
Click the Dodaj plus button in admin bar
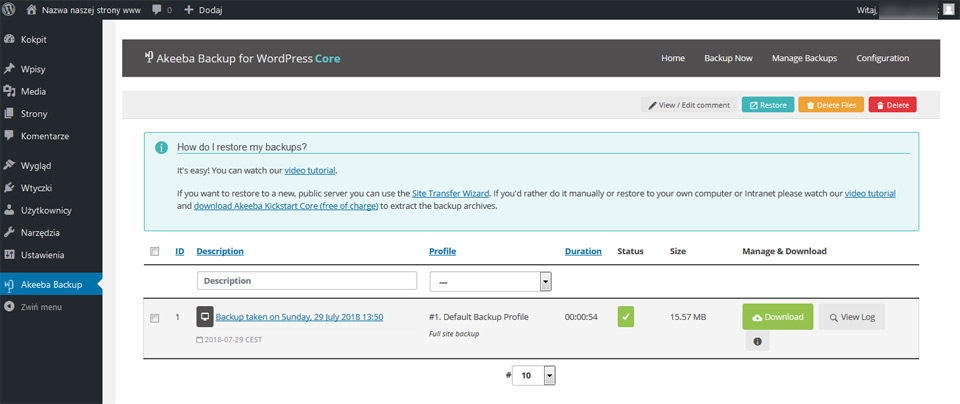click(203, 10)
